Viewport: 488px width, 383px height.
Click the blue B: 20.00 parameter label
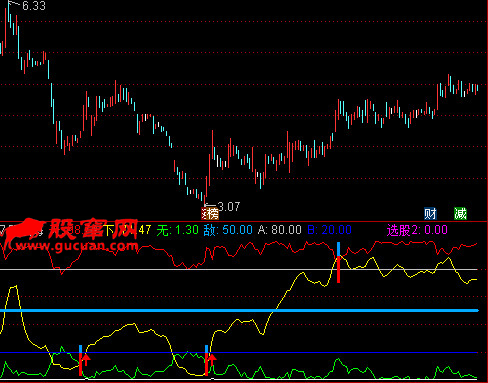point(329,230)
